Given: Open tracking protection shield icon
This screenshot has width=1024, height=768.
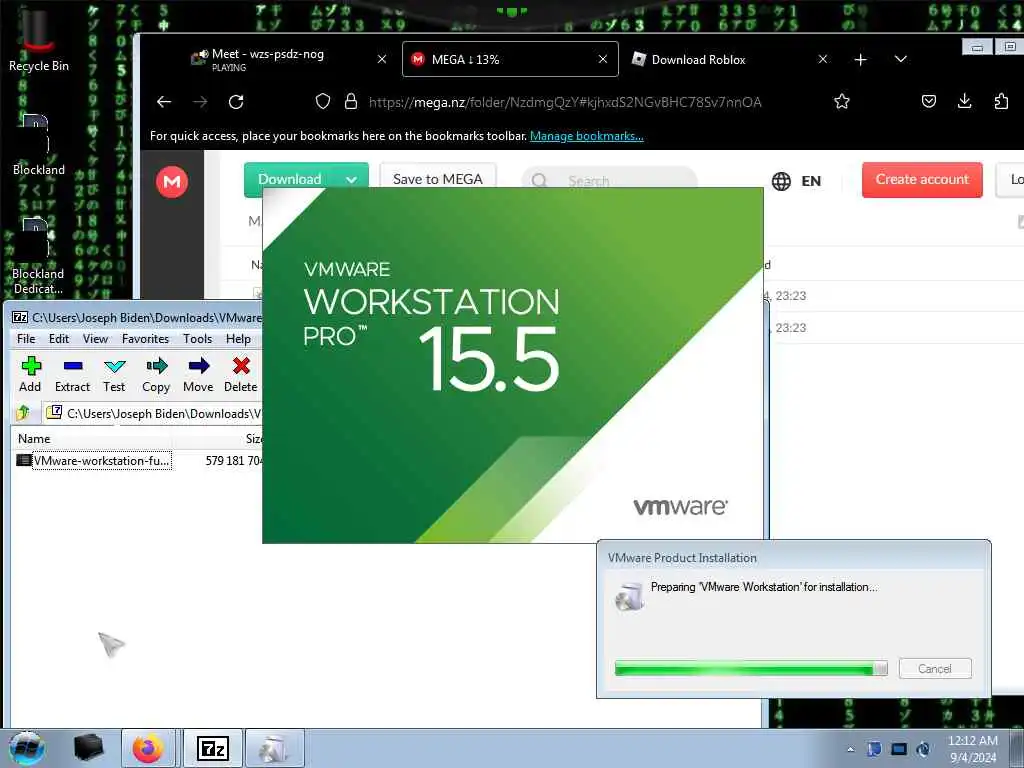Looking at the screenshot, I should coord(323,101).
